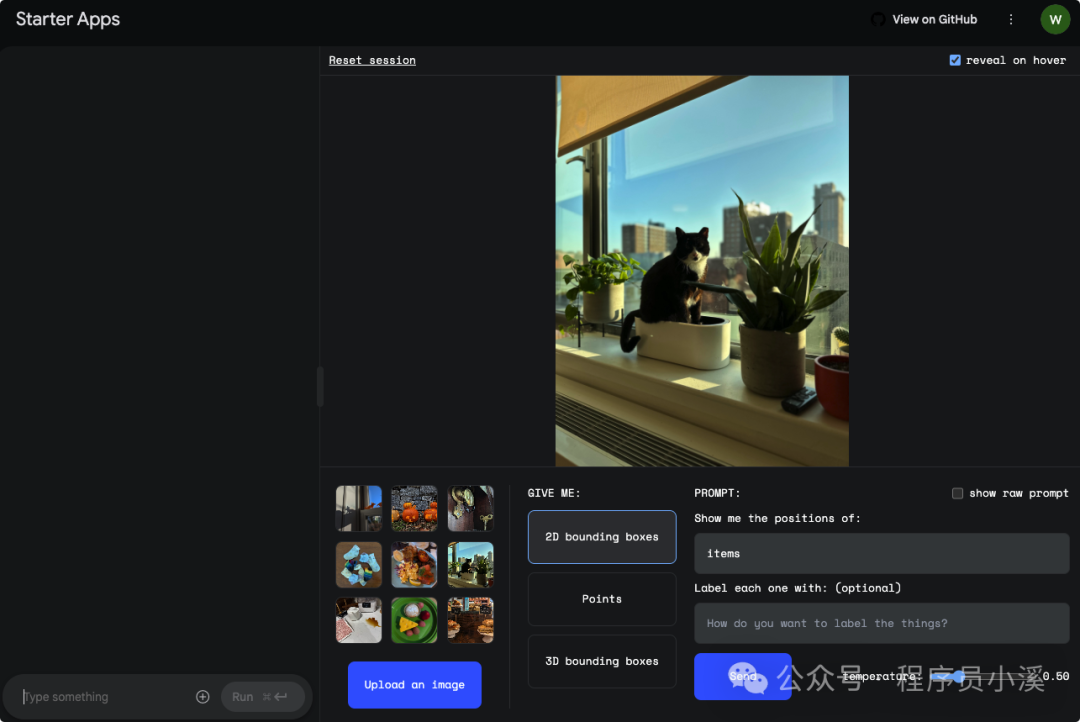
Task: Select the bakery display example thumbnail
Action: pyautogui.click(x=470, y=620)
